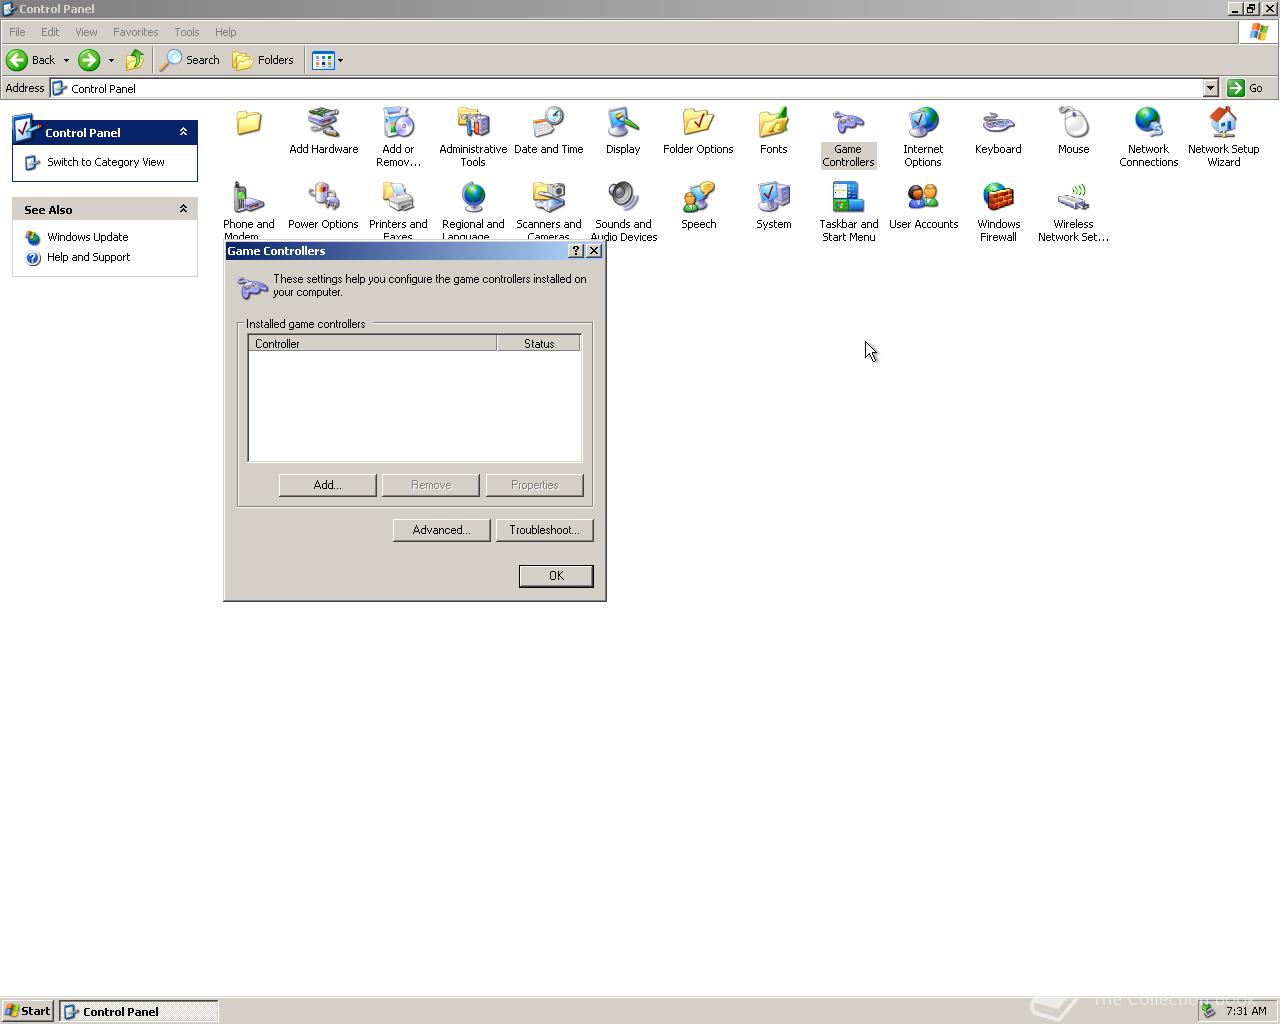Click the Troubleshoot... button
Screen dimensions: 1280x1024
[x=544, y=530]
